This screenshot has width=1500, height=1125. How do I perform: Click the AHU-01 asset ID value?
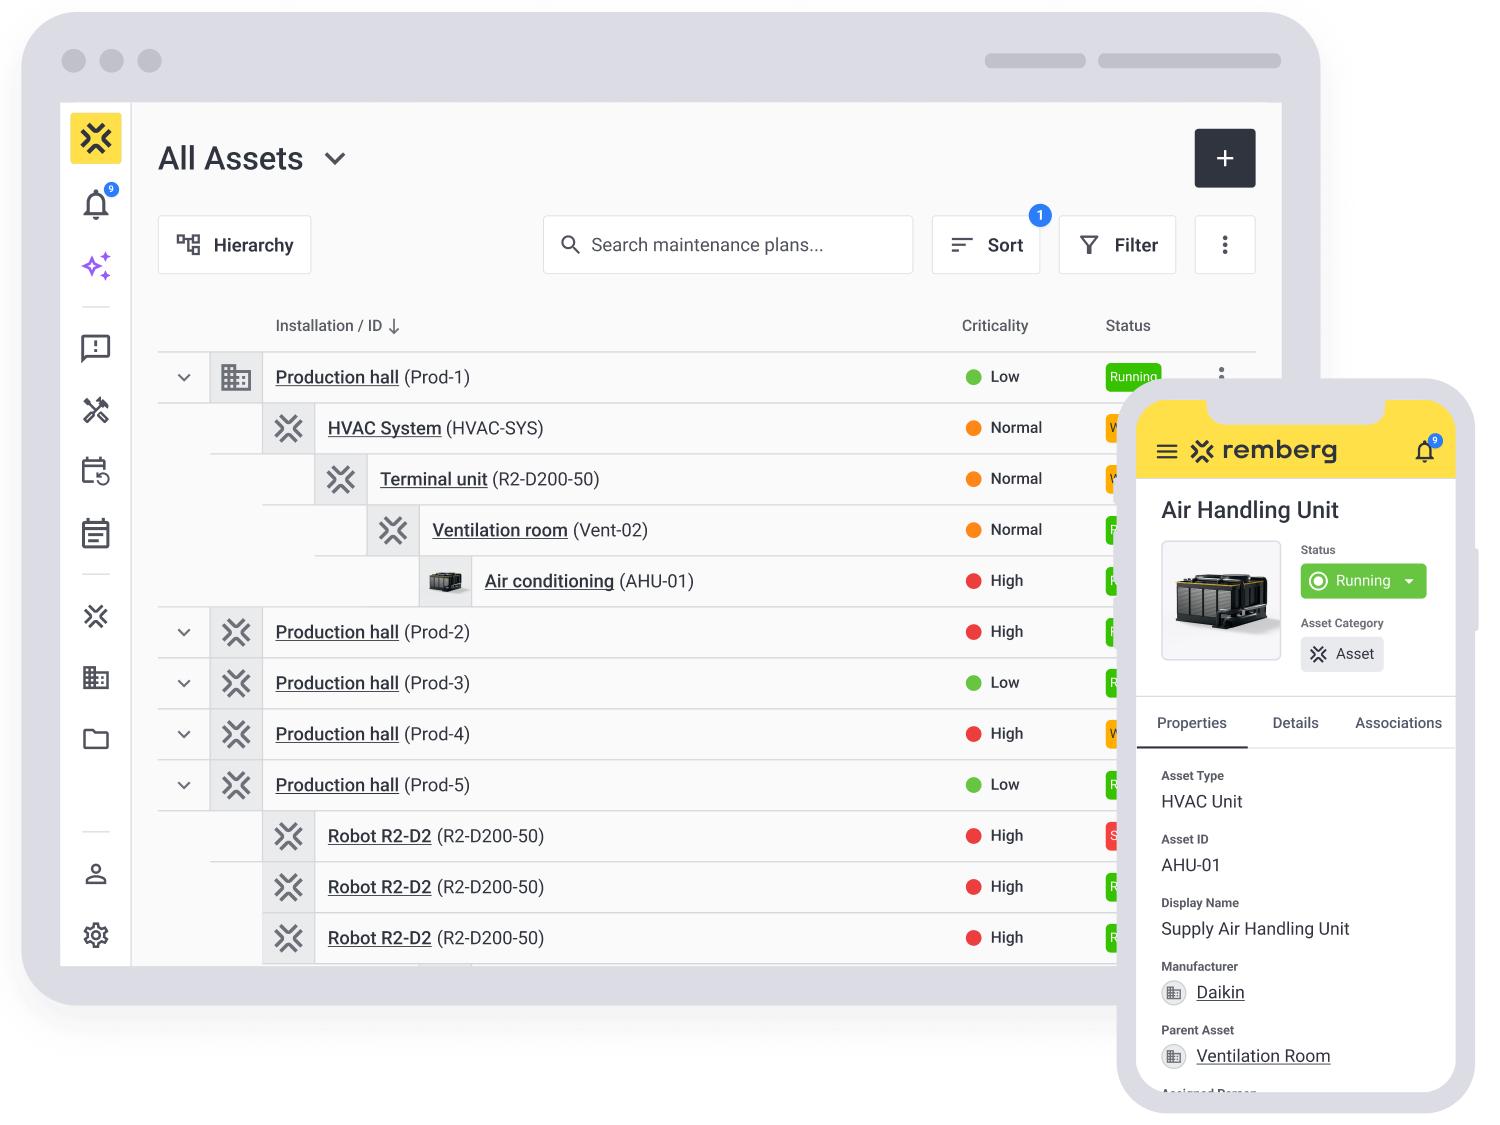pyautogui.click(x=1191, y=866)
